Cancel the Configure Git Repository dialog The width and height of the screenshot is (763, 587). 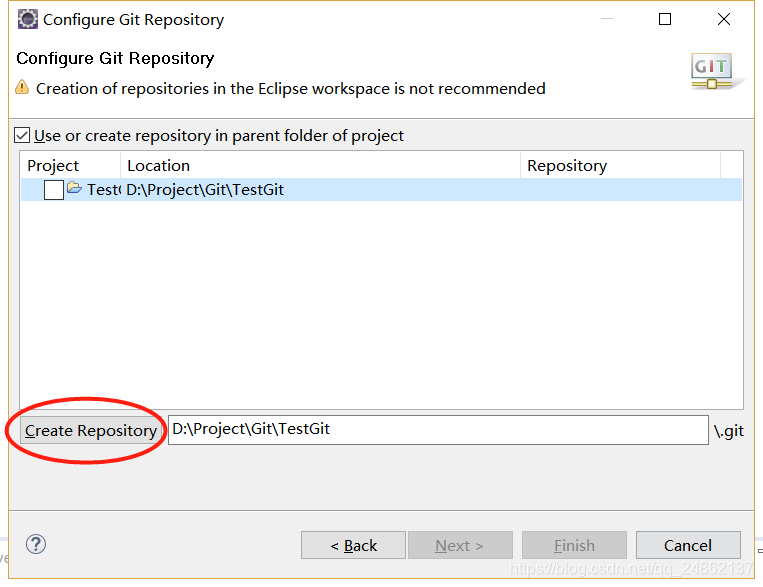coord(688,545)
